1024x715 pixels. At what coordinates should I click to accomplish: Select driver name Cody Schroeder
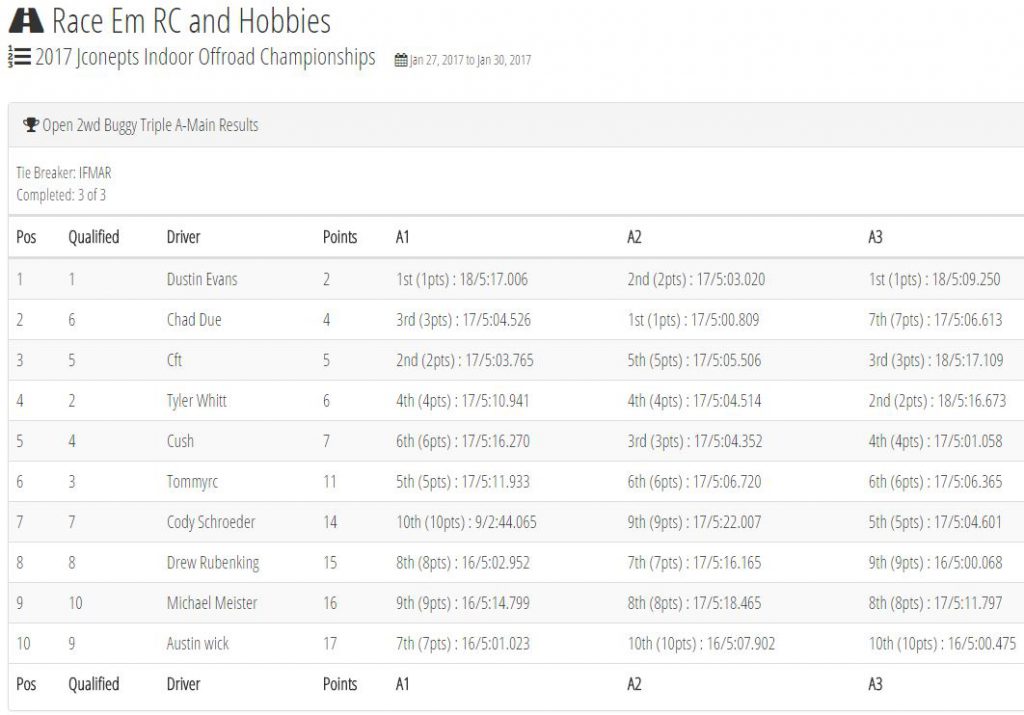(211, 522)
